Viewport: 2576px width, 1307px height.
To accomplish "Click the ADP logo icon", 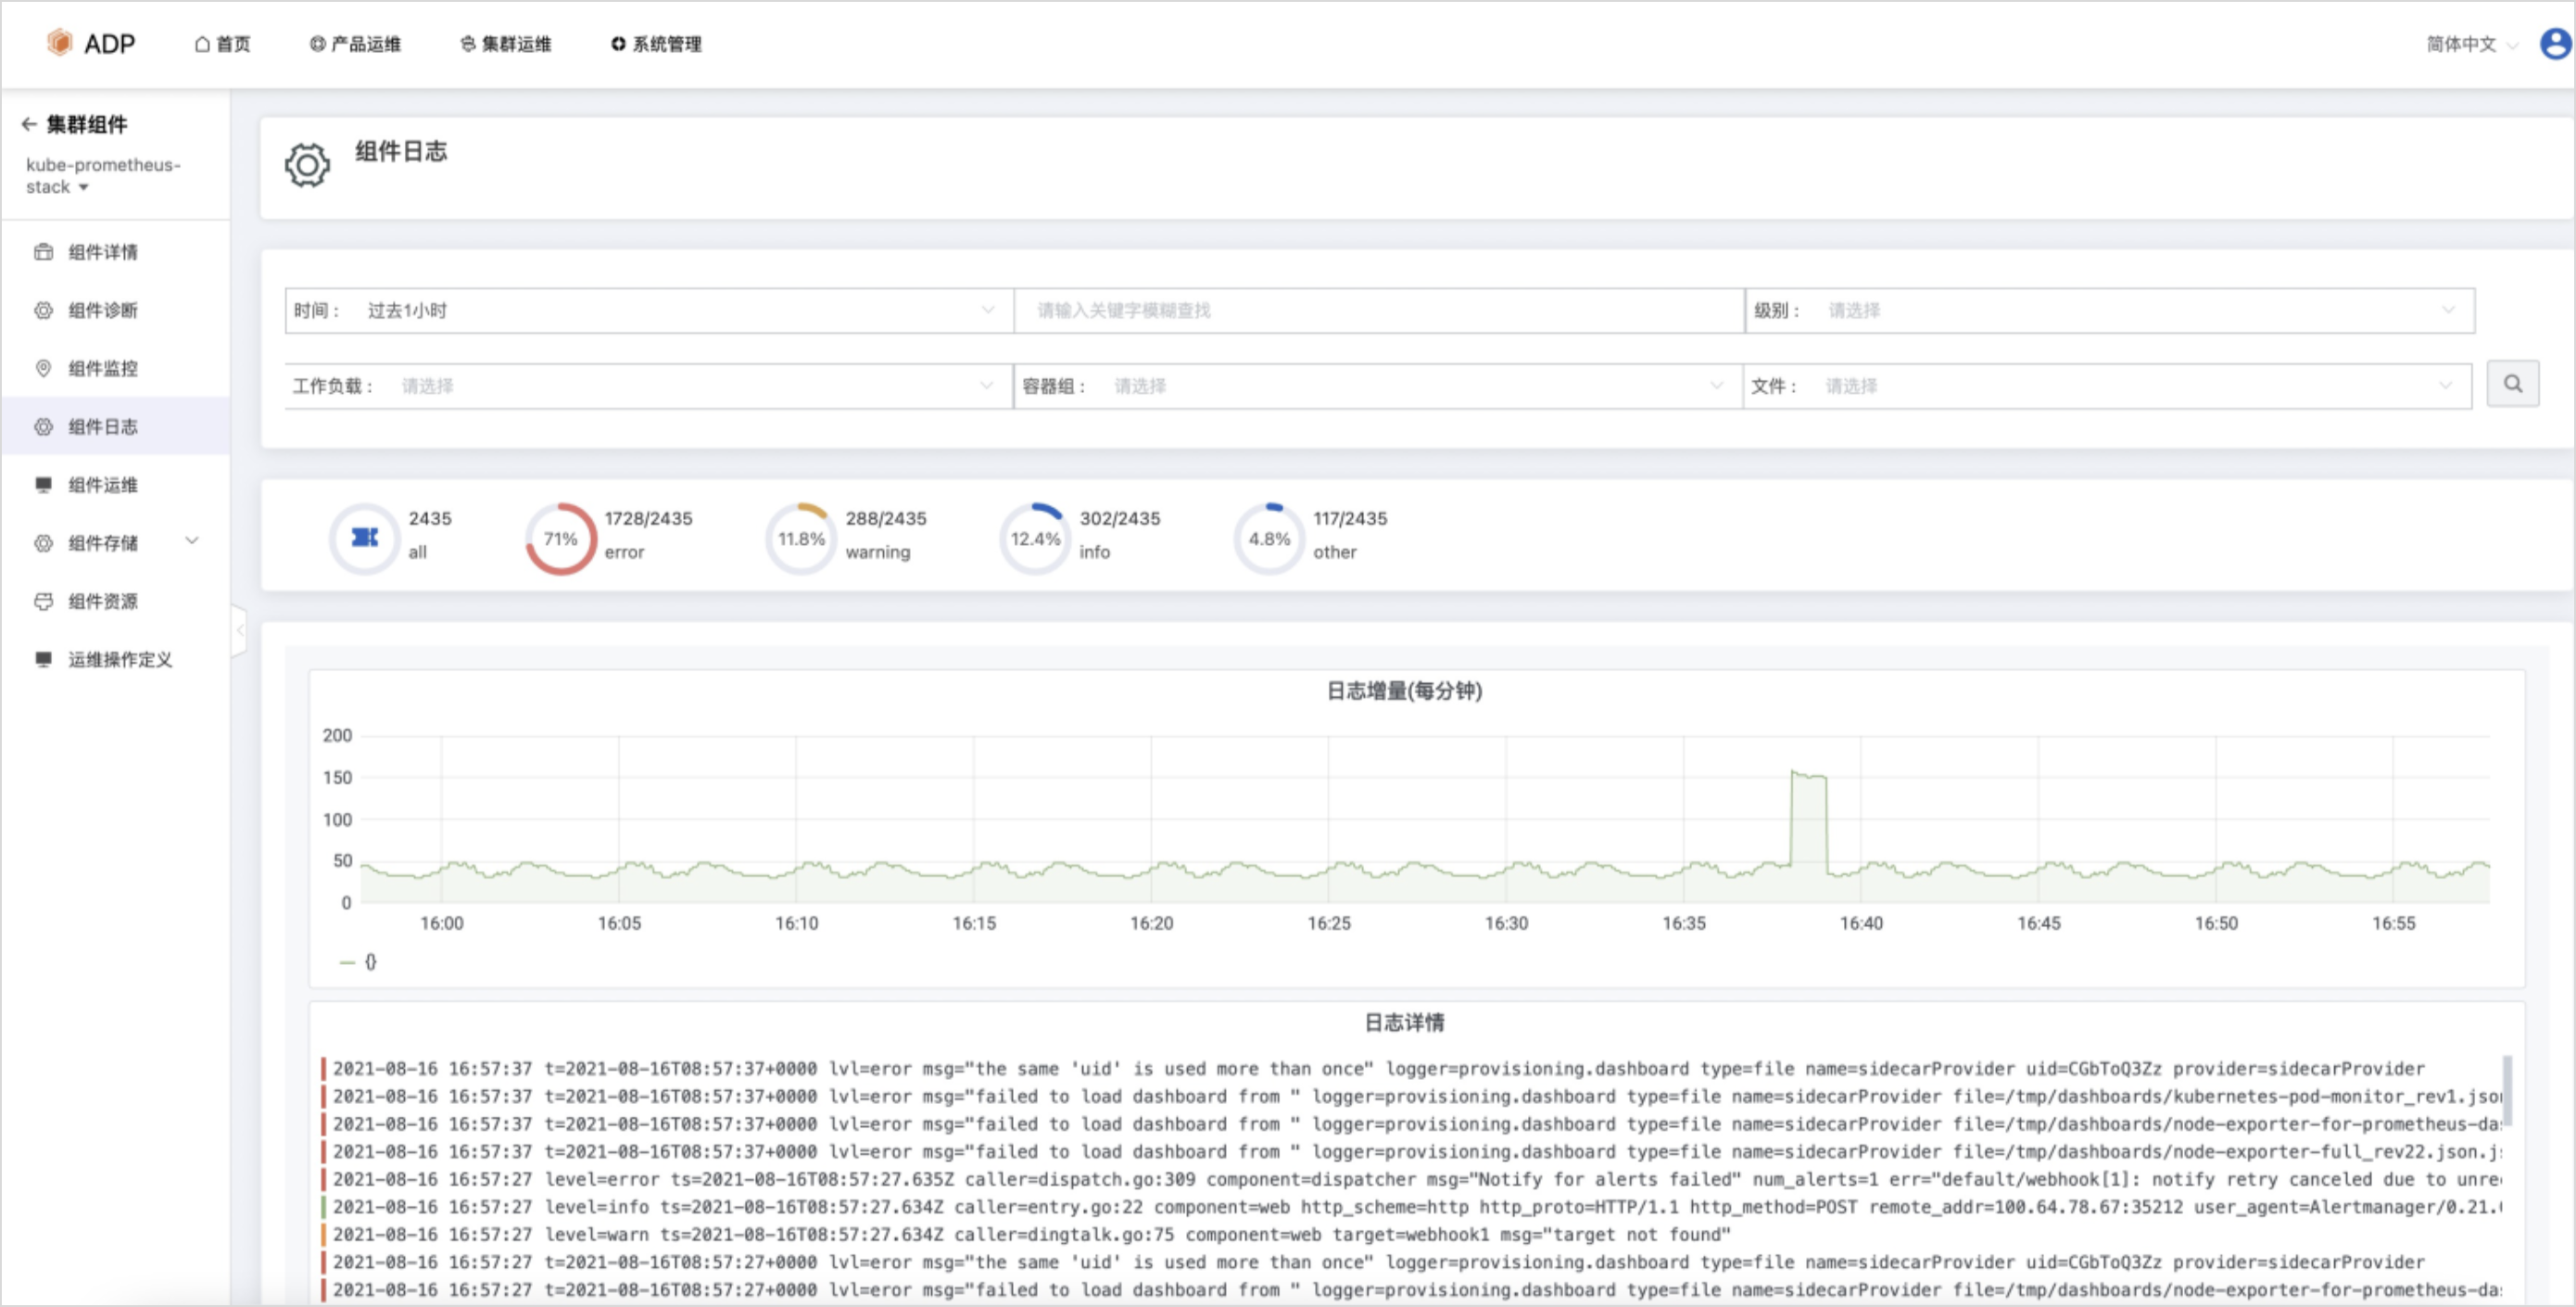I will tap(60, 42).
